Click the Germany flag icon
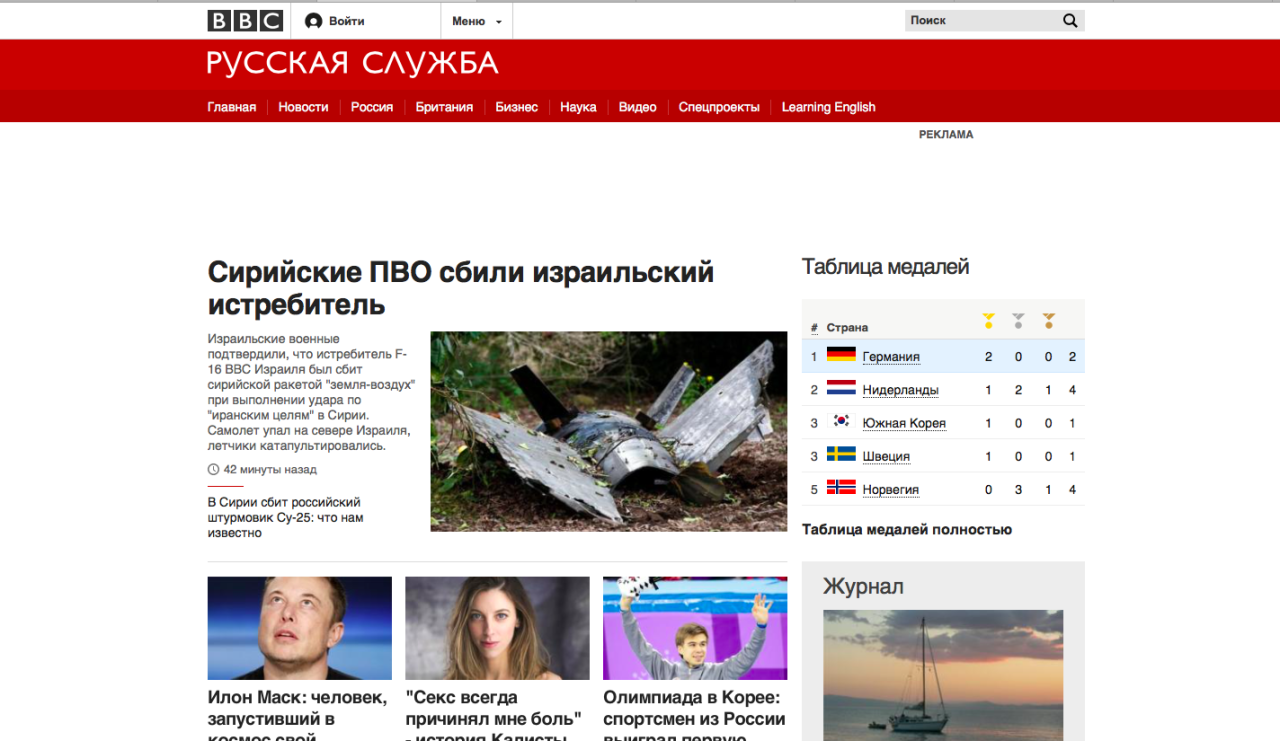1280x741 pixels. click(x=841, y=355)
